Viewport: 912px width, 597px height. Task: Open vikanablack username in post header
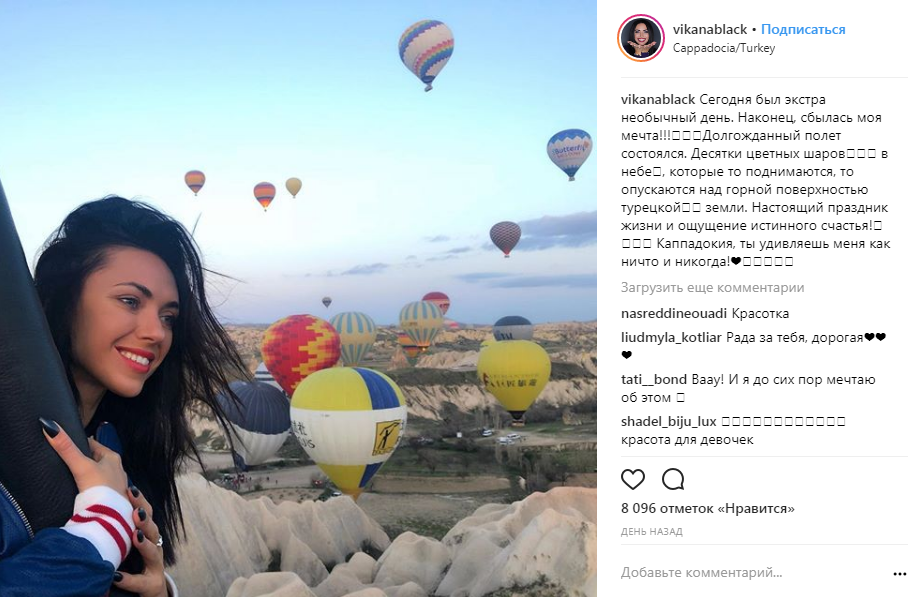click(x=710, y=29)
